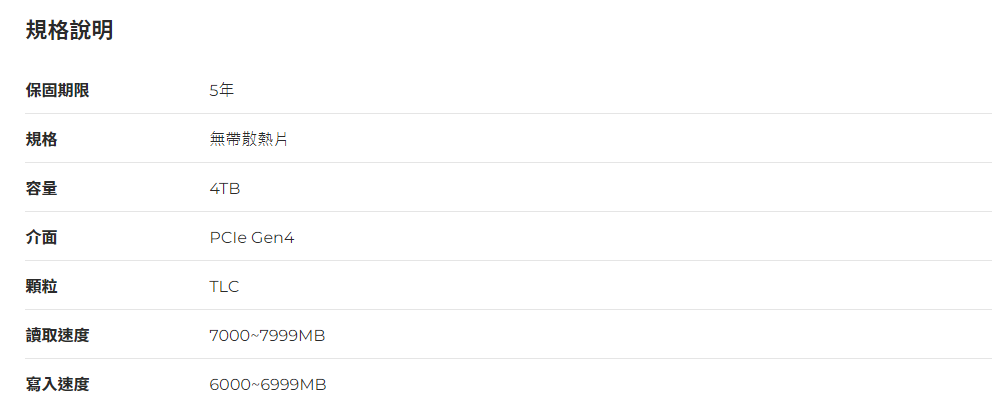The width and height of the screenshot is (999, 413).
Task: Select the TLC value text
Action: tap(224, 286)
